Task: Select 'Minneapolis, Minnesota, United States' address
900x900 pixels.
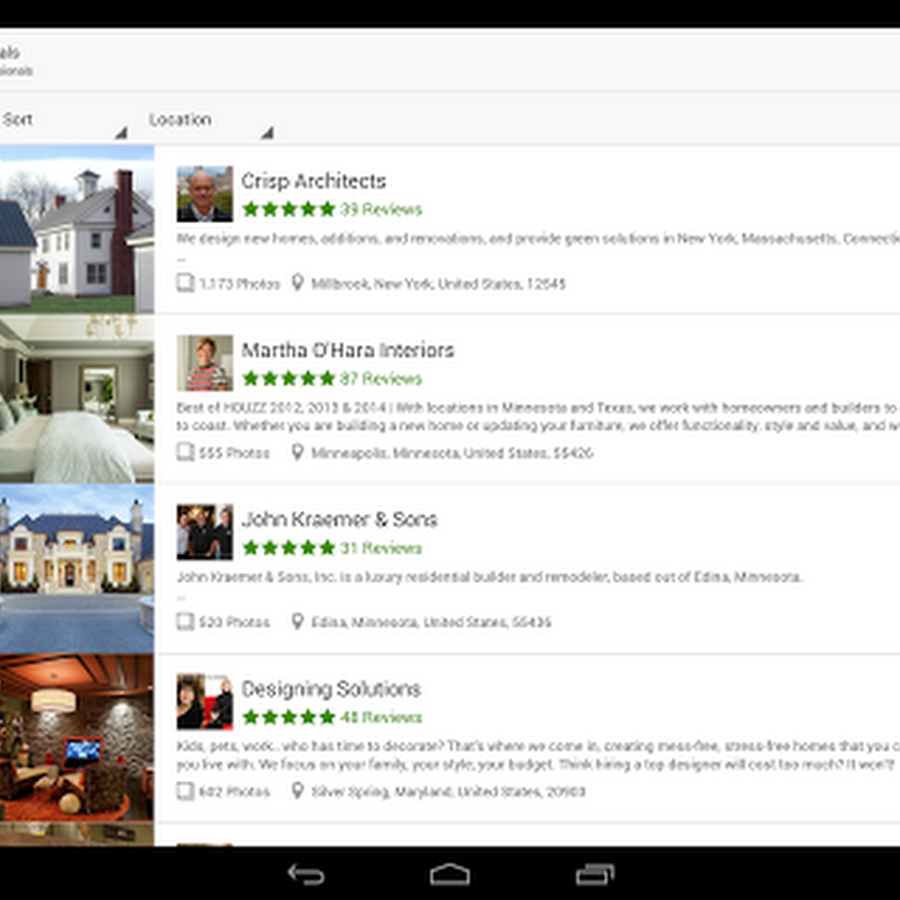Action: click(x=452, y=453)
